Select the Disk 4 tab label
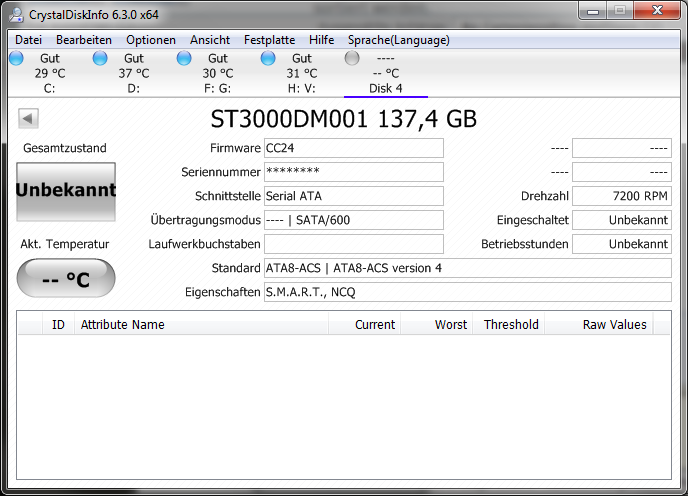This screenshot has width=688, height=496. [386, 89]
